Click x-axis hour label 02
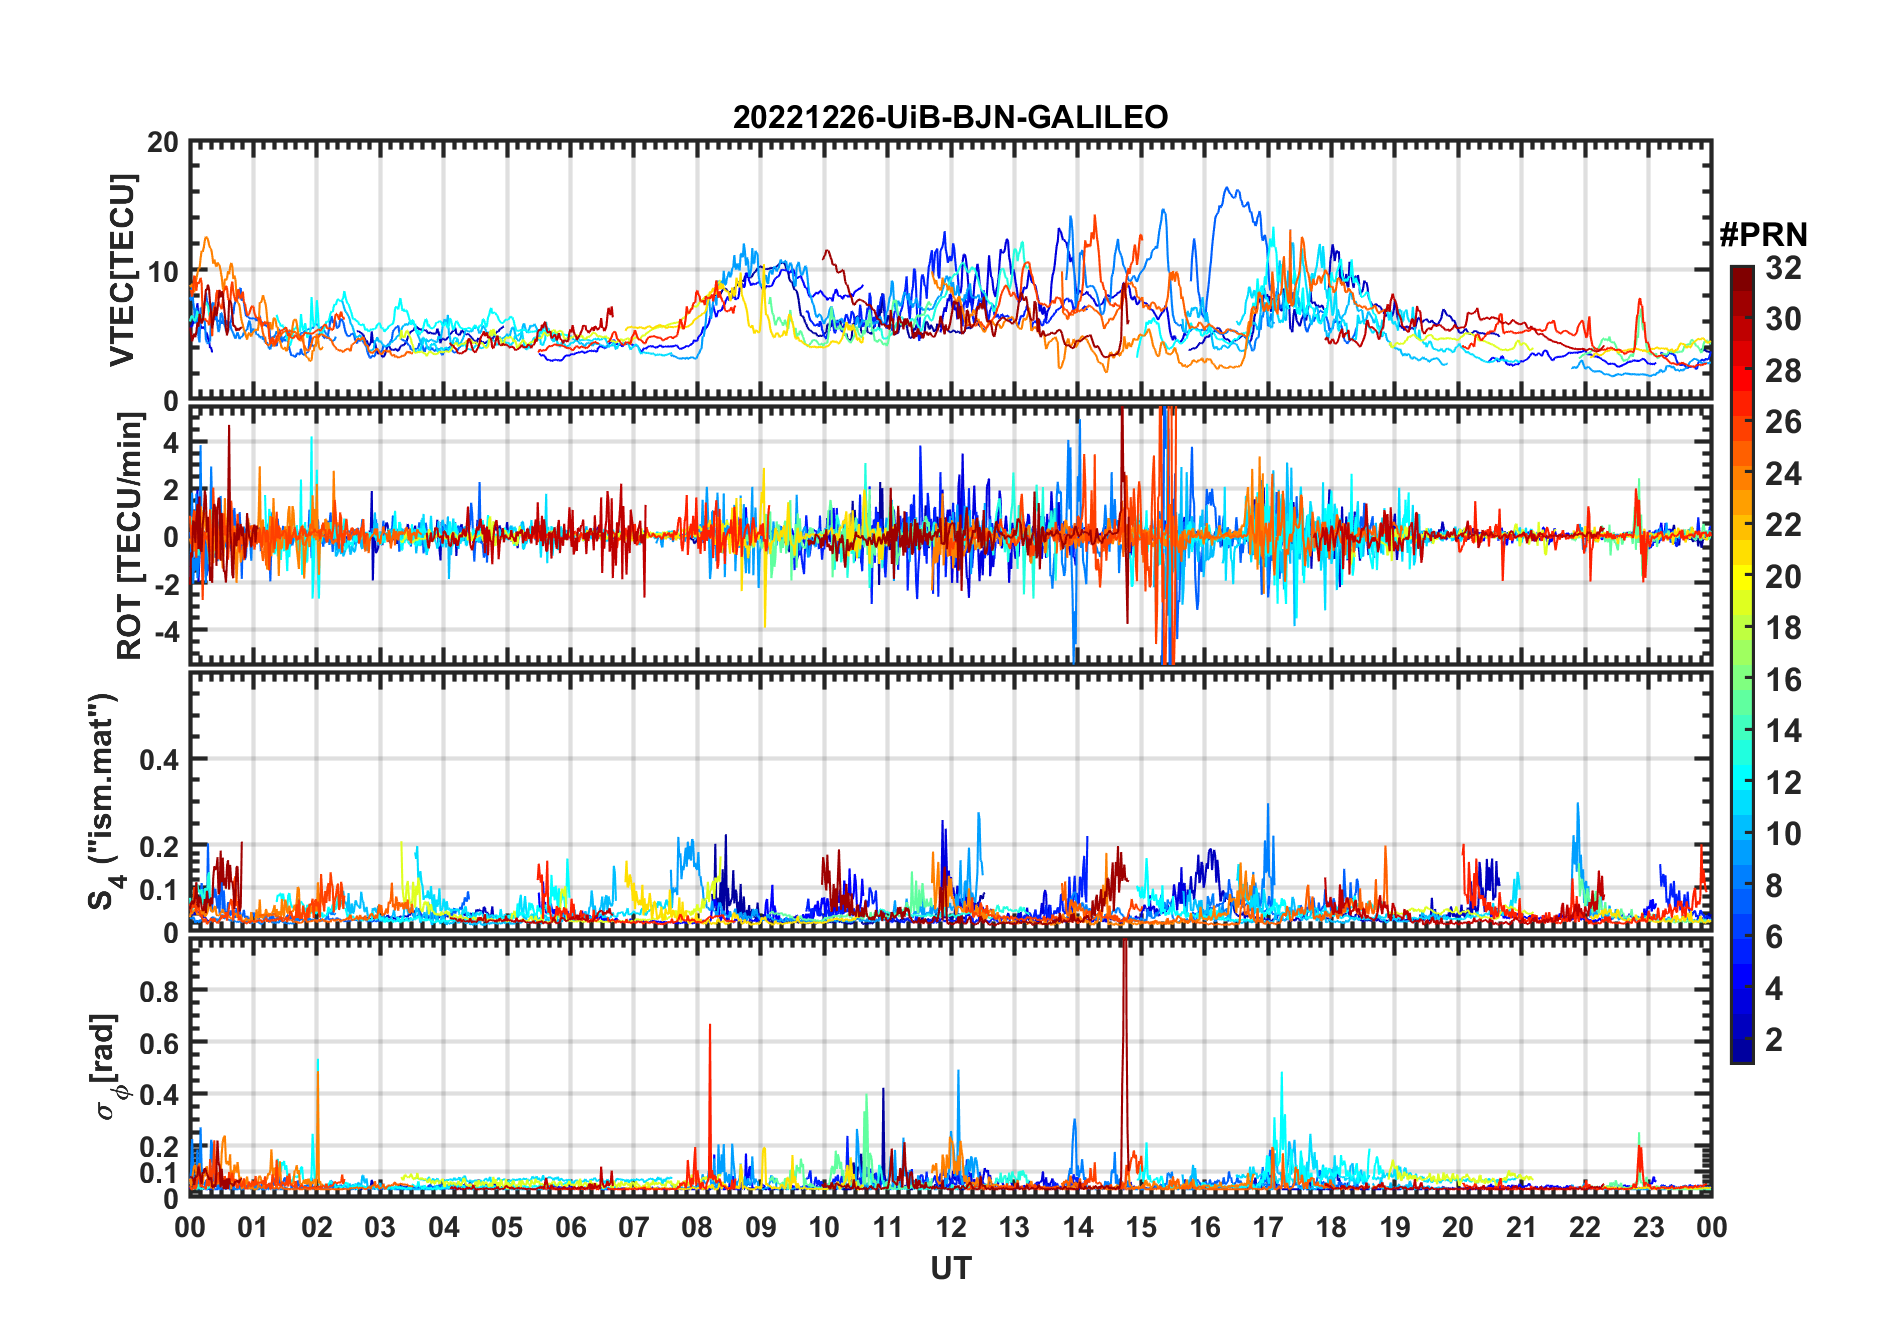 317,1227
